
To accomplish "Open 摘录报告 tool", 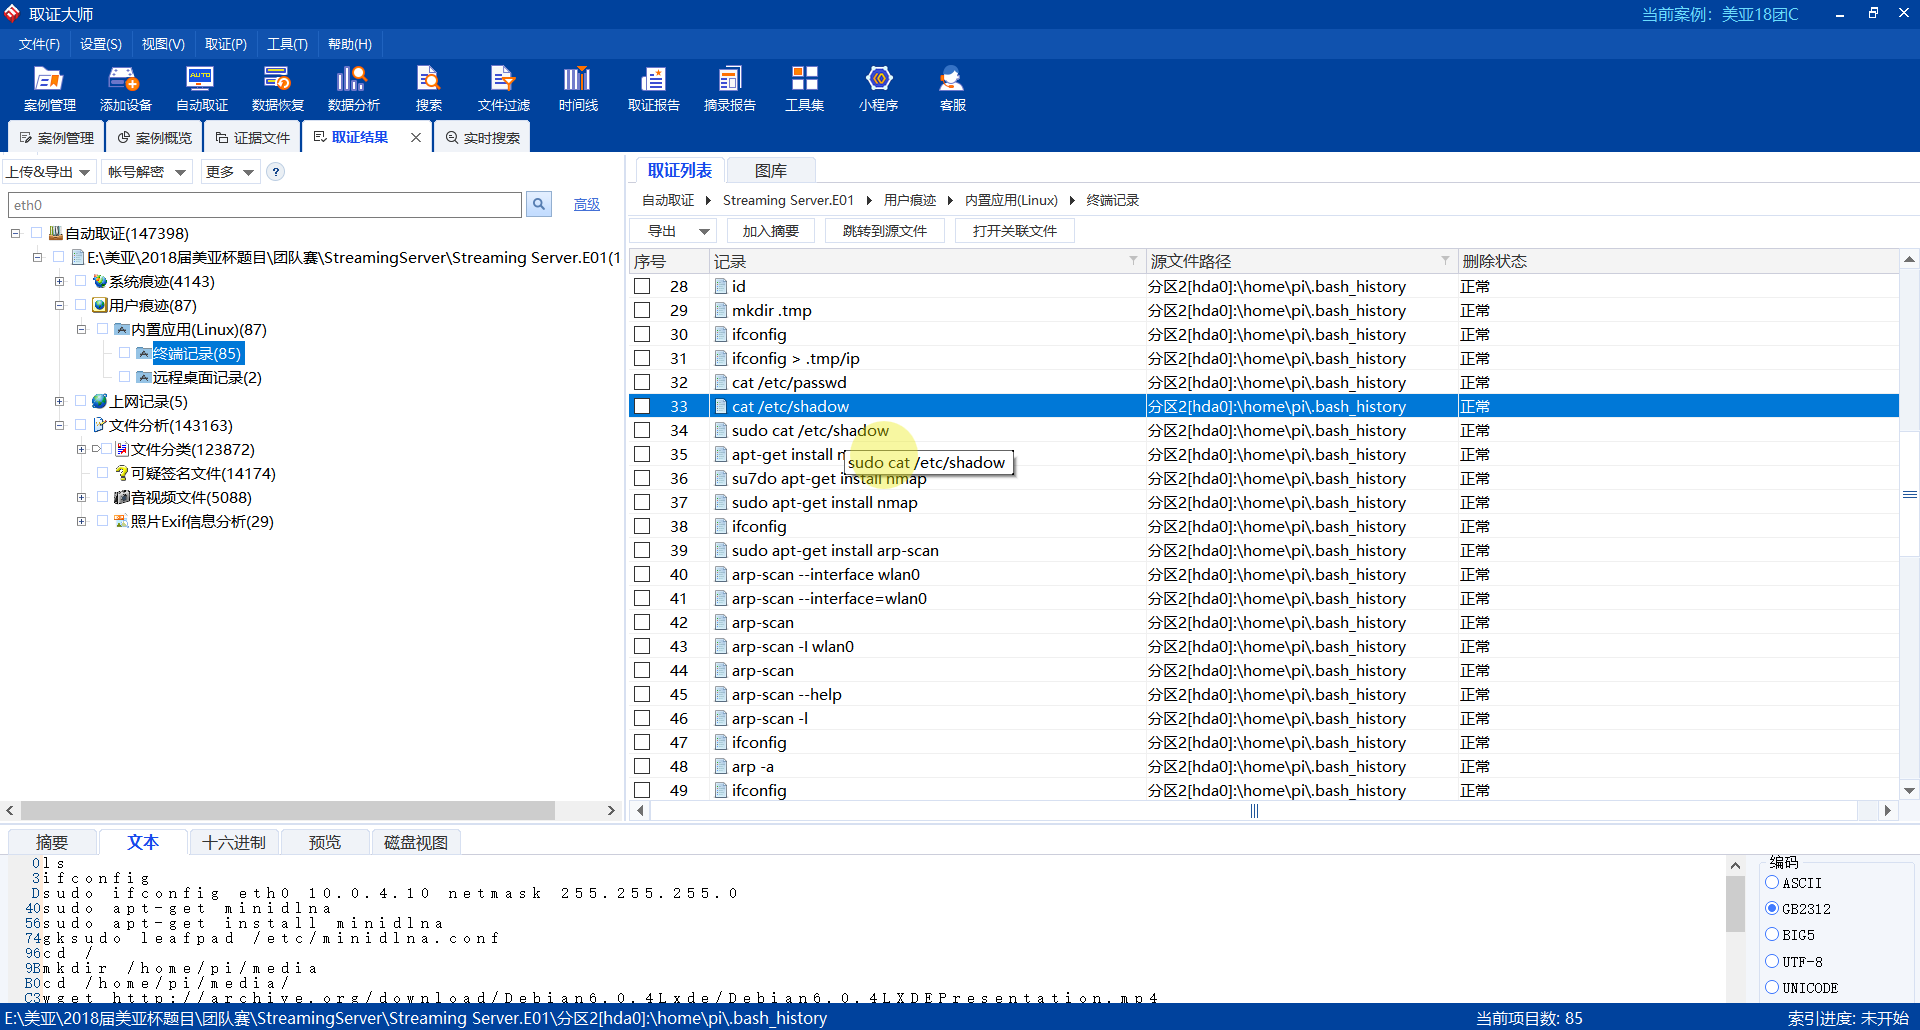I will click(729, 88).
